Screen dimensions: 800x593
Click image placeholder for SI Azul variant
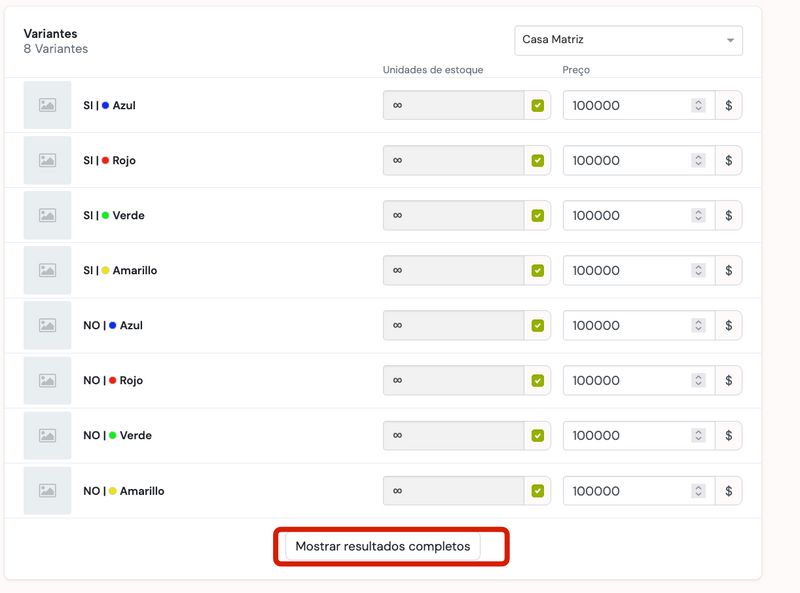[x=47, y=105]
